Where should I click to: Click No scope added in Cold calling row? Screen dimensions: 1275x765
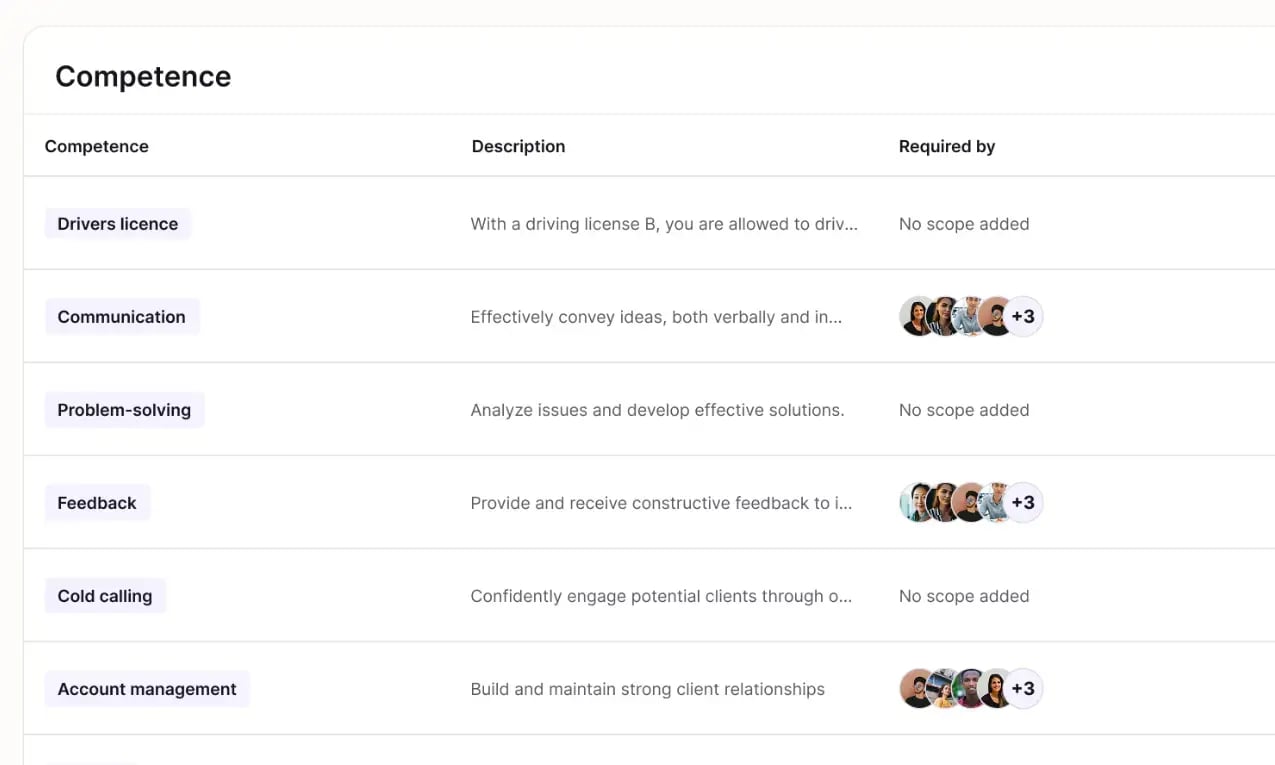[x=964, y=596]
